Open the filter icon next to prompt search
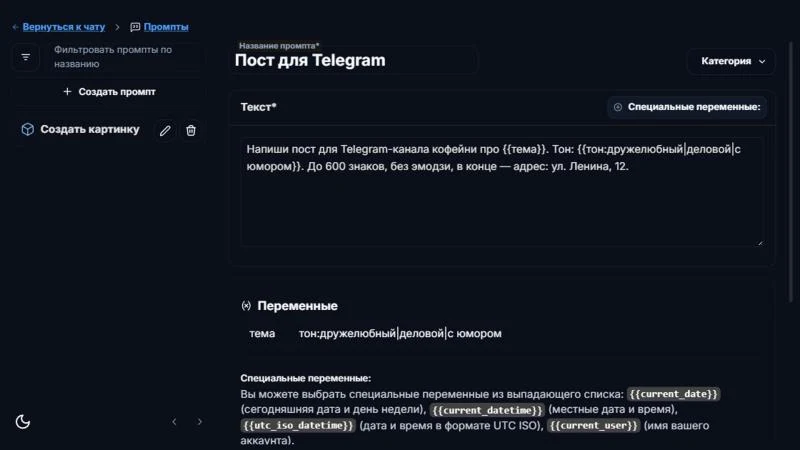Image resolution: width=800 pixels, height=450 pixels. [x=26, y=57]
